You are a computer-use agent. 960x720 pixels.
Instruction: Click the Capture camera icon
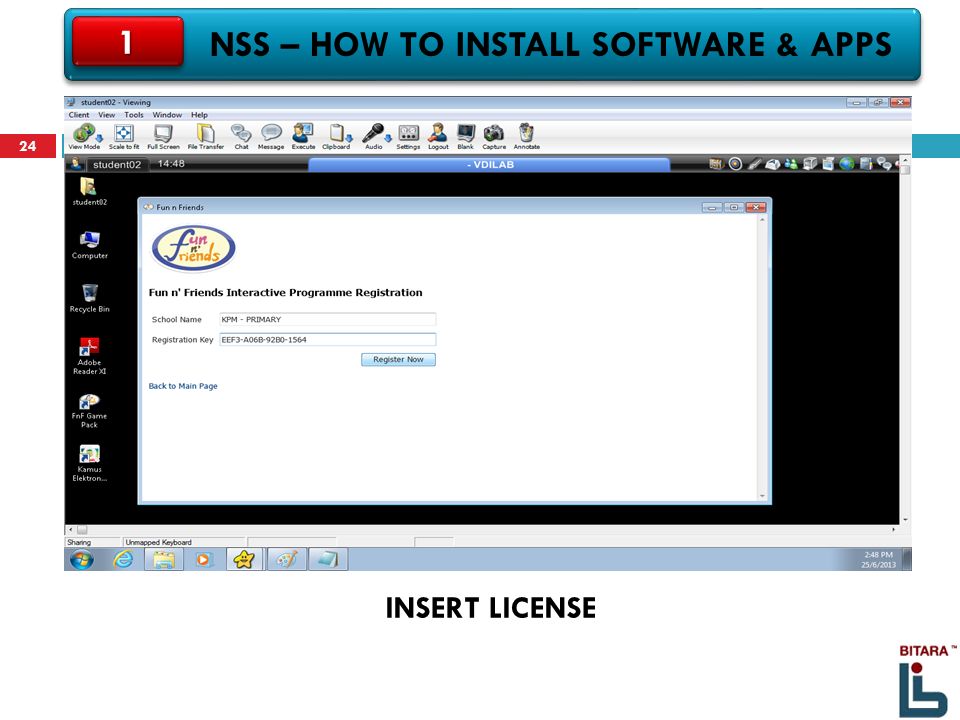[494, 137]
